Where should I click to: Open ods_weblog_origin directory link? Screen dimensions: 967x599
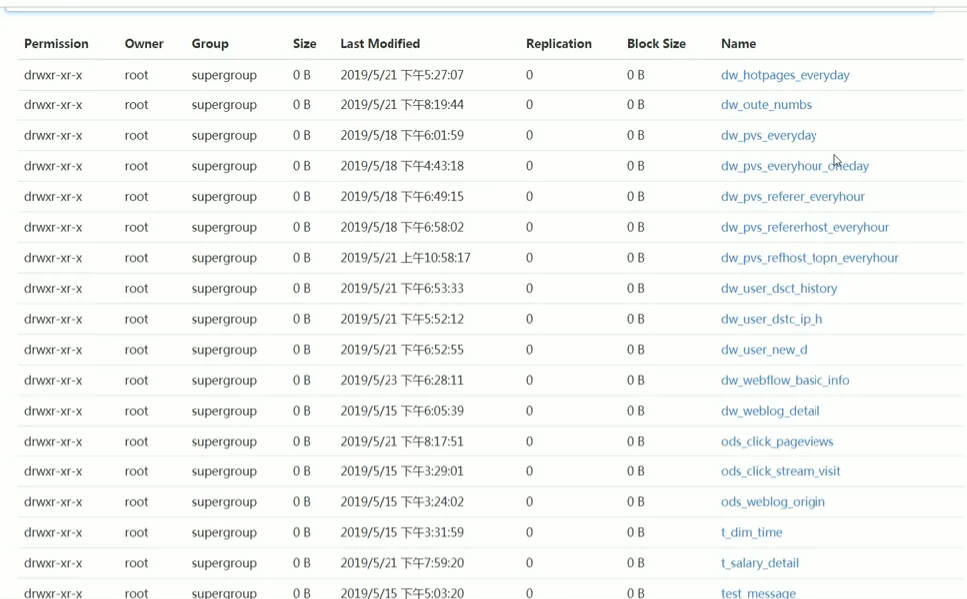(x=773, y=502)
